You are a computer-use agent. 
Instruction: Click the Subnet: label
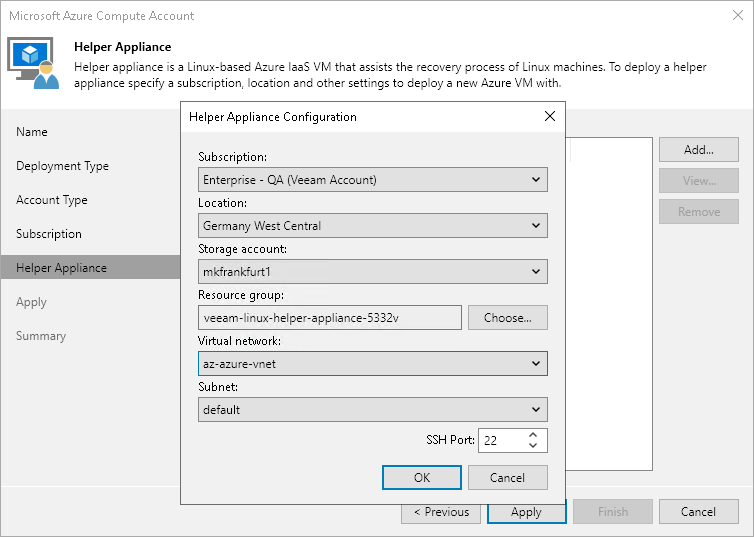pyautogui.click(x=218, y=387)
